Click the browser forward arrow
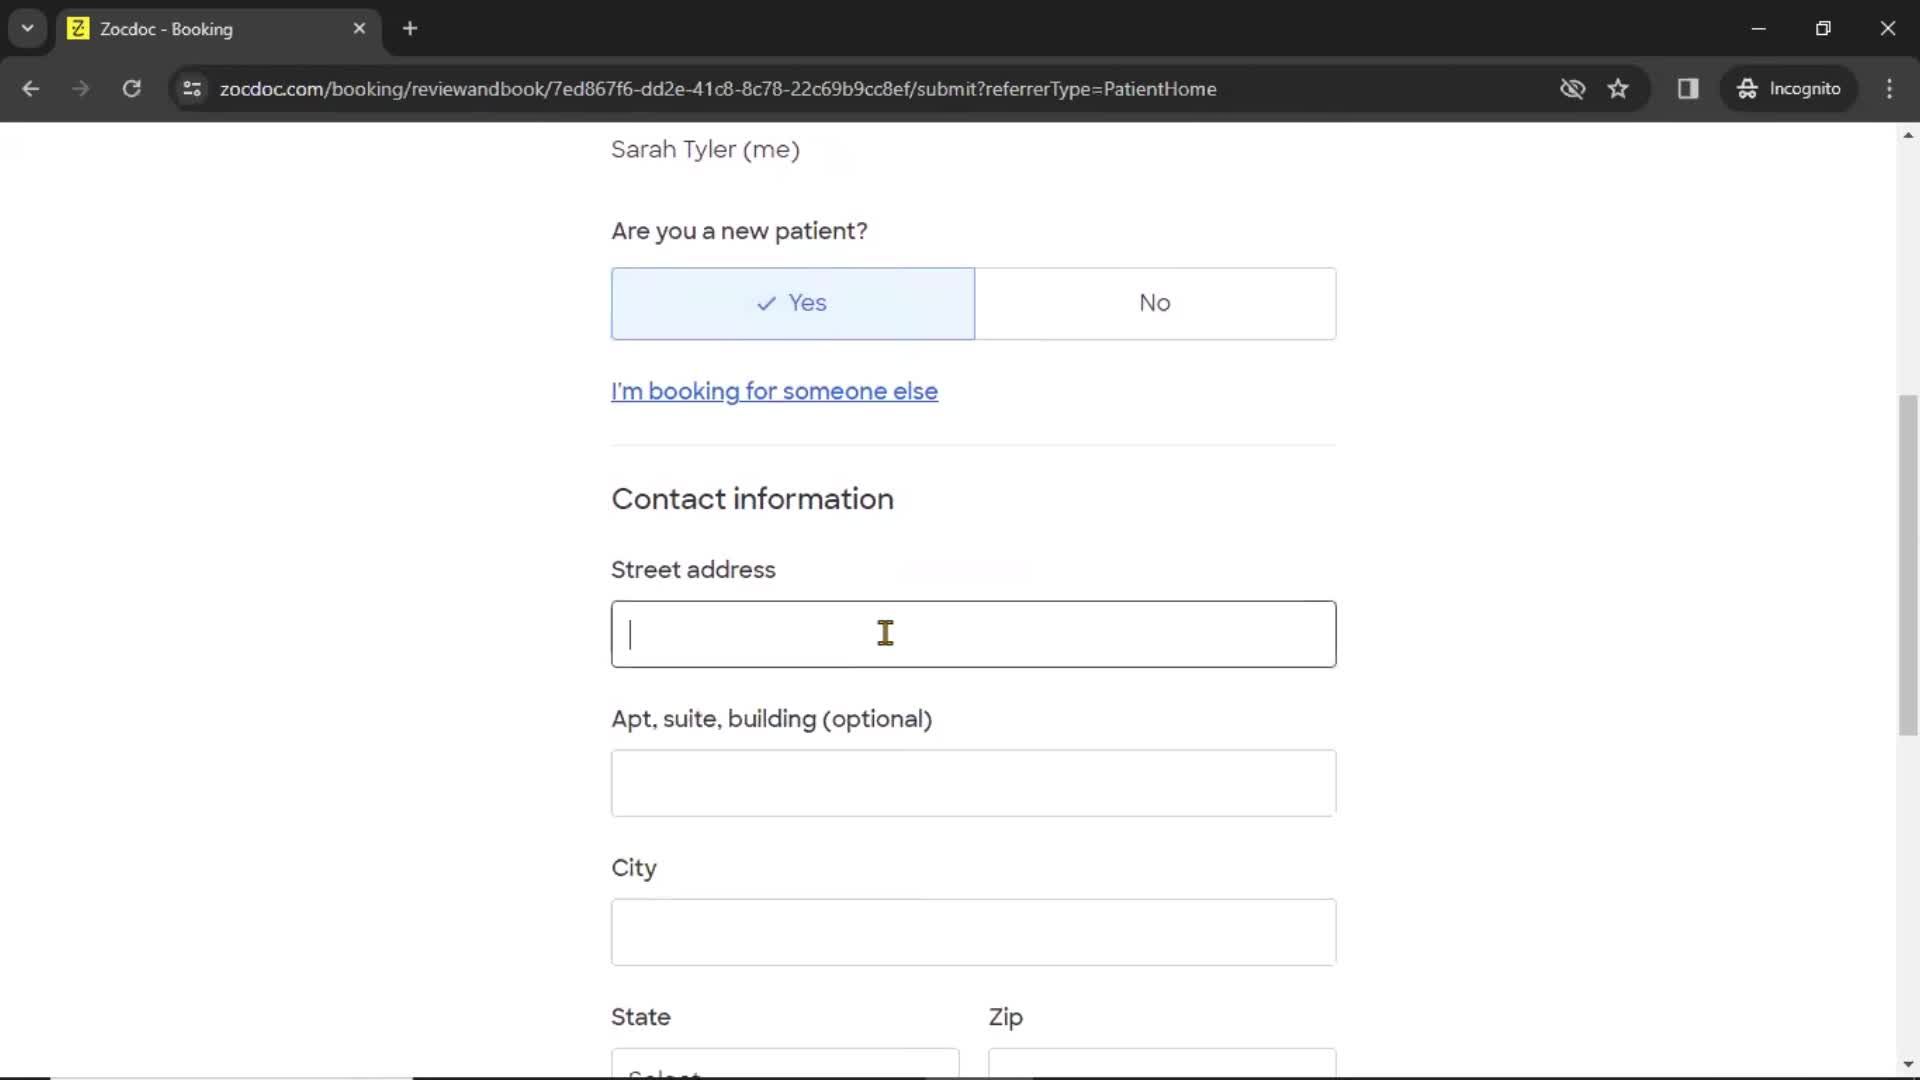The image size is (1920, 1080). pos(81,89)
